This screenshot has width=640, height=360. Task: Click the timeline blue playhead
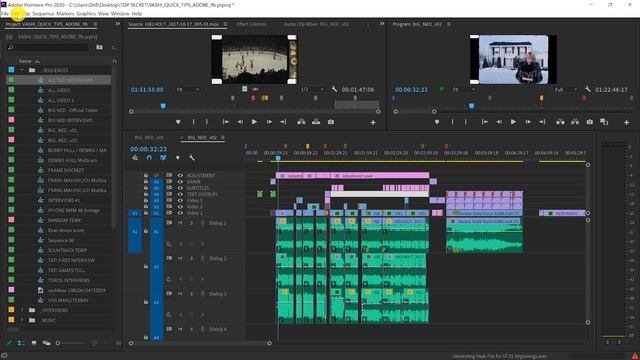(278, 158)
